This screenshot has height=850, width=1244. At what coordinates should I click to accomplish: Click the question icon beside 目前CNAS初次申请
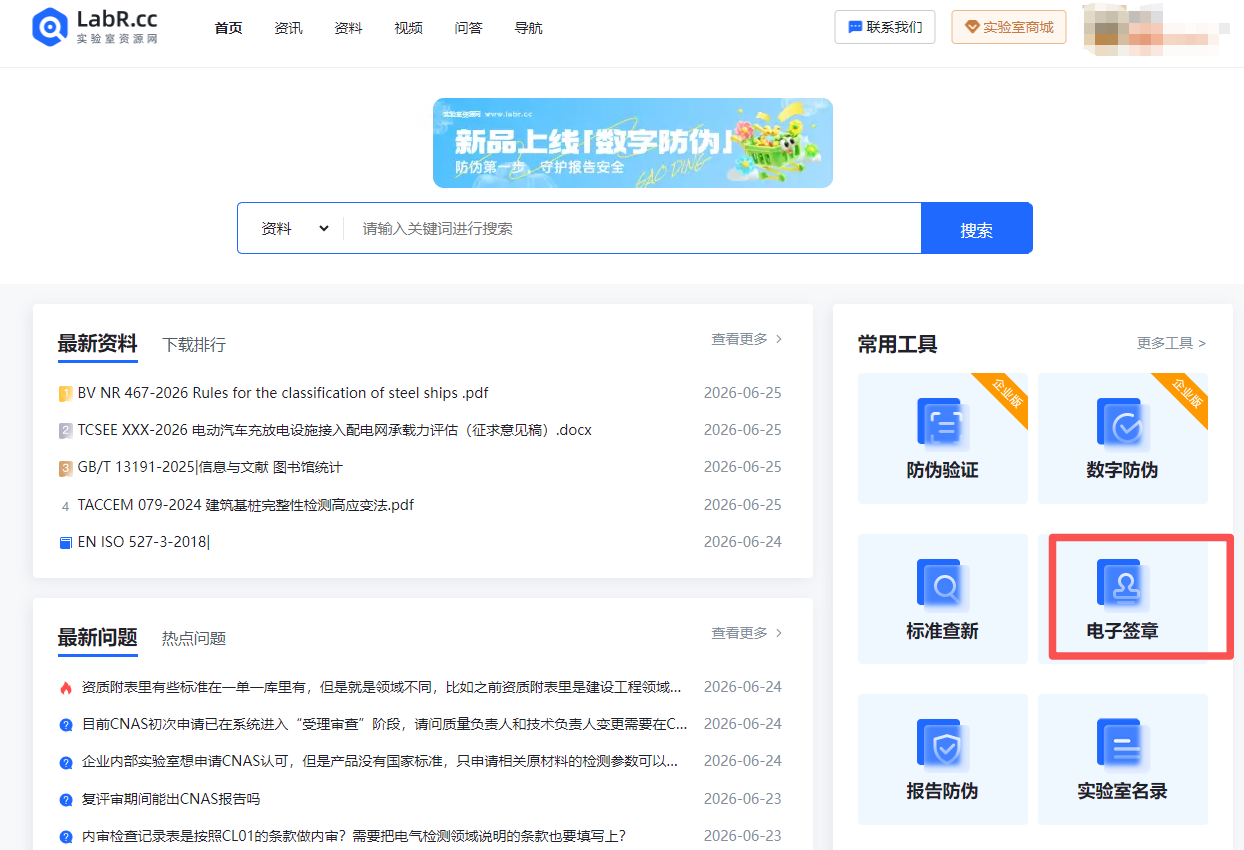pyautogui.click(x=66, y=725)
